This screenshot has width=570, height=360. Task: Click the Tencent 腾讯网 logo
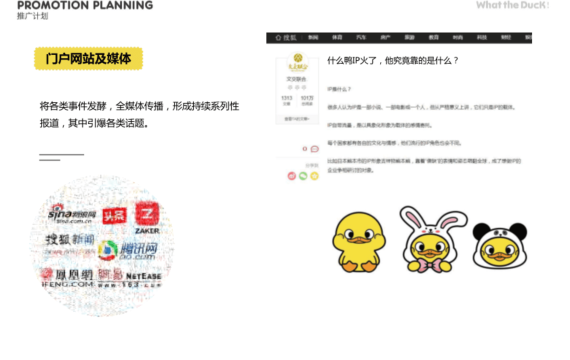click(x=128, y=250)
